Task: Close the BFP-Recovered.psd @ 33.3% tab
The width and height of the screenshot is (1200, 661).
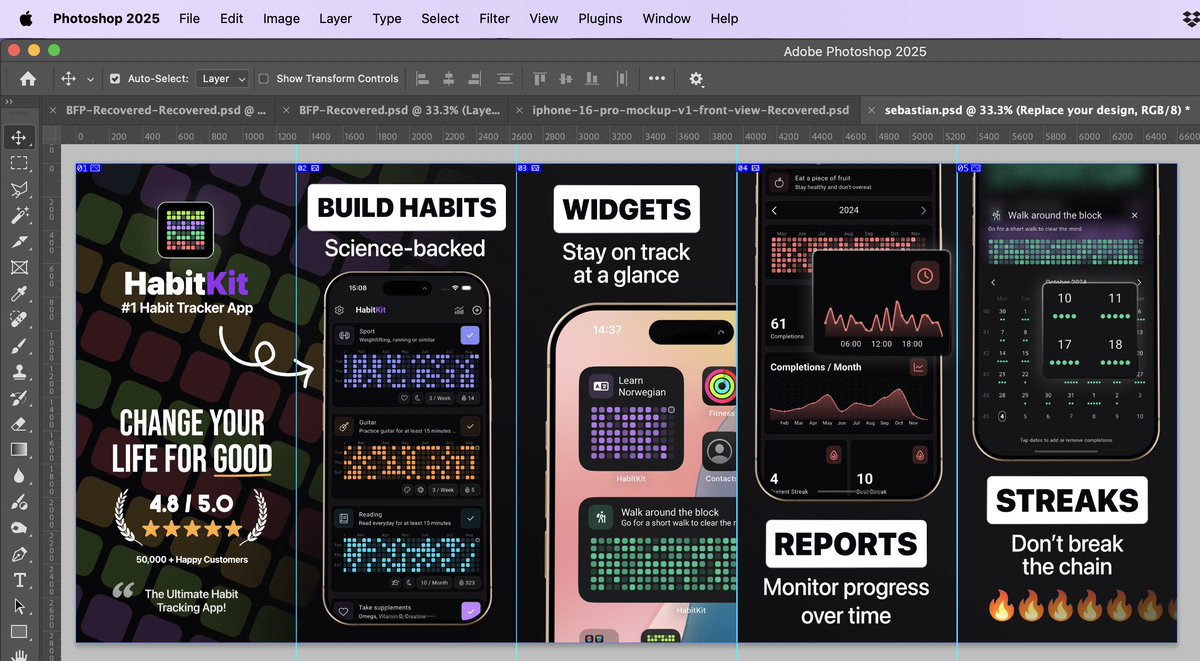Action: 286,110
